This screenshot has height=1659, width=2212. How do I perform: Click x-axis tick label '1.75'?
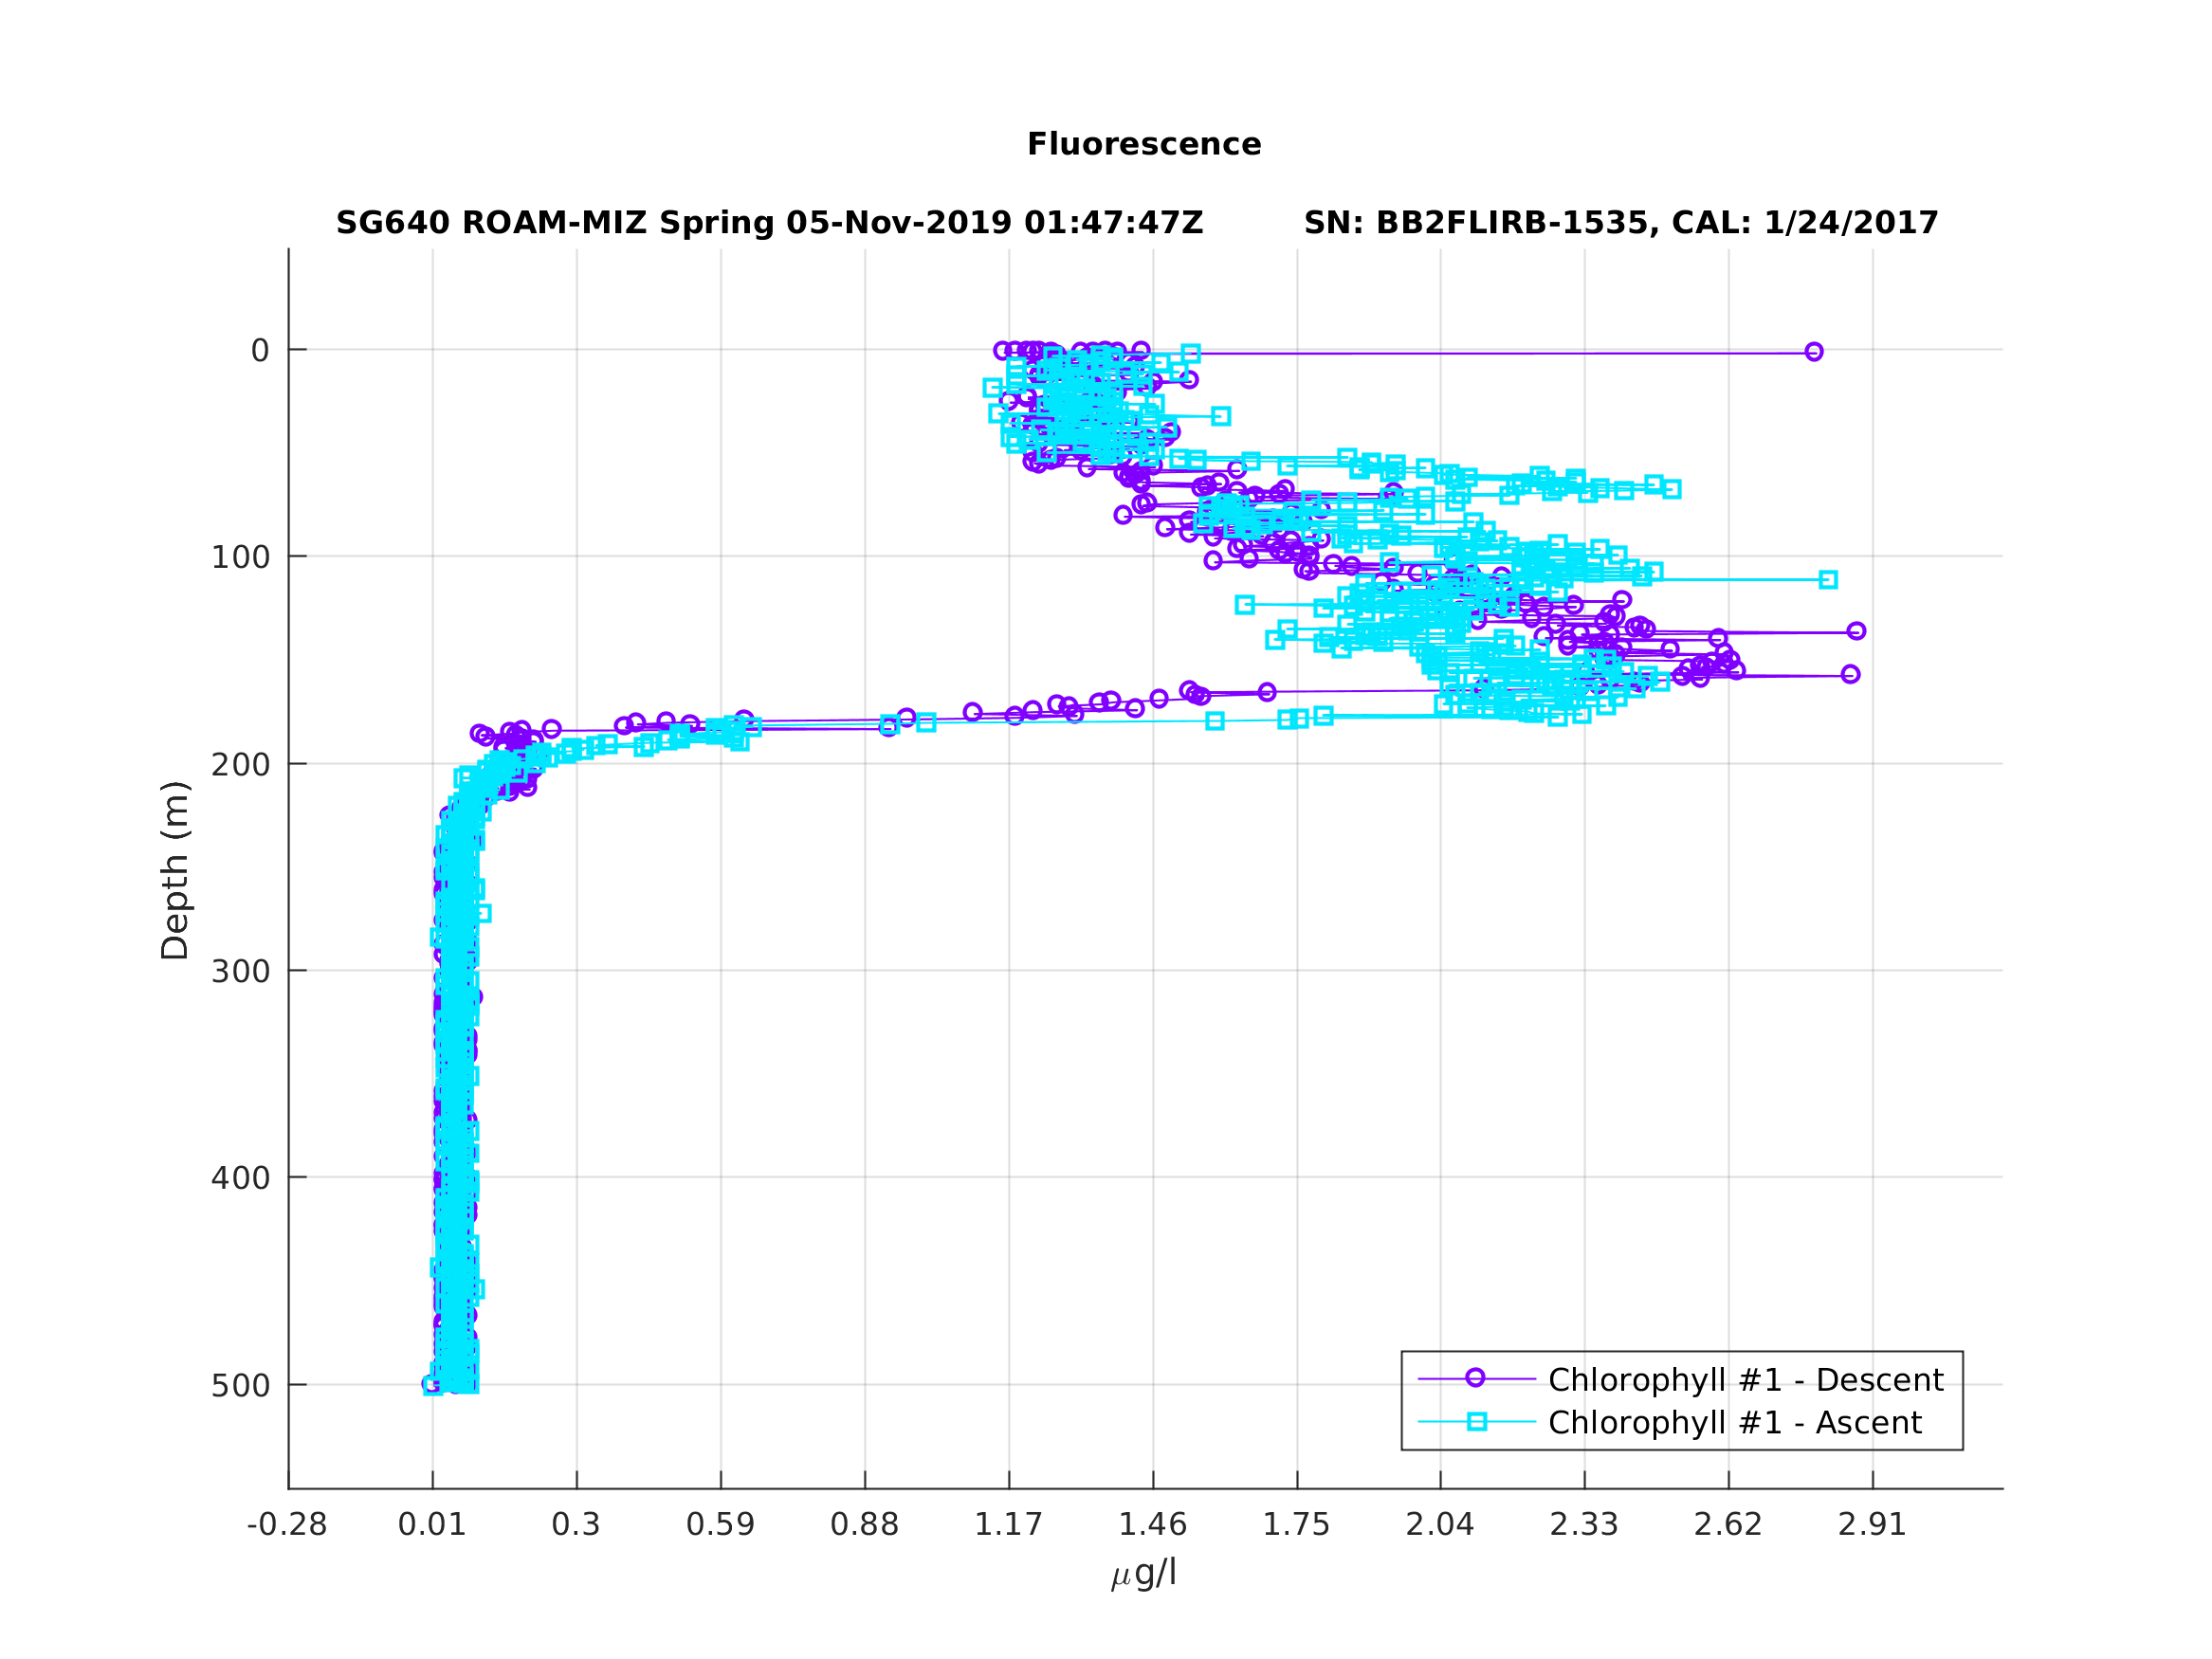pyautogui.click(x=1296, y=1525)
